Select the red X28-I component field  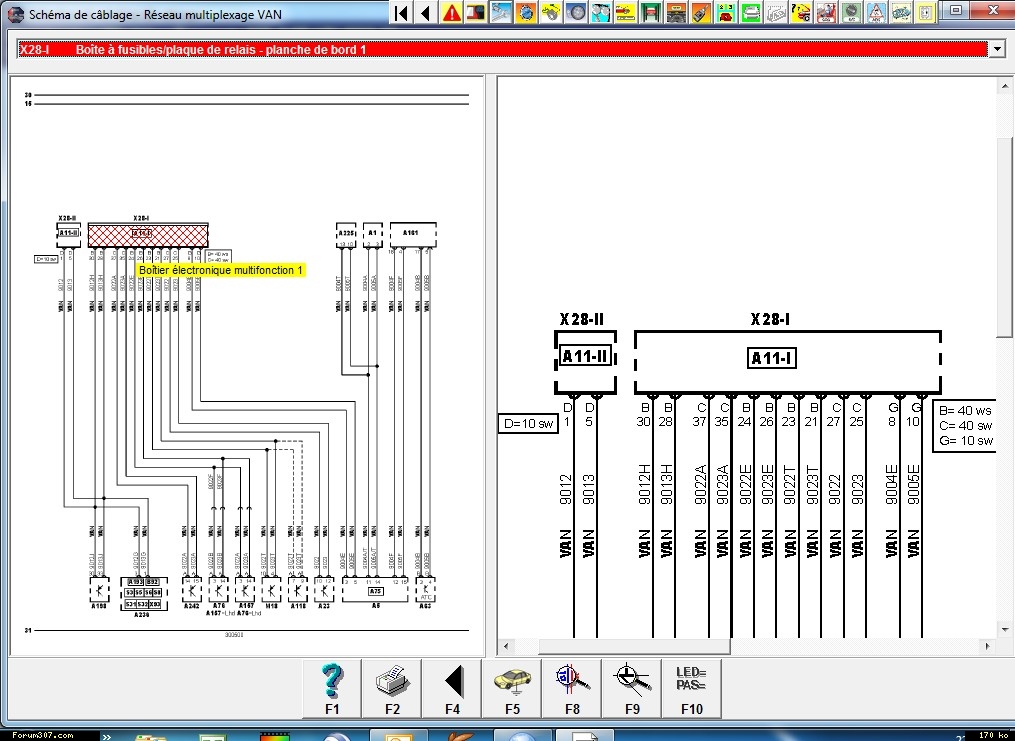point(502,49)
